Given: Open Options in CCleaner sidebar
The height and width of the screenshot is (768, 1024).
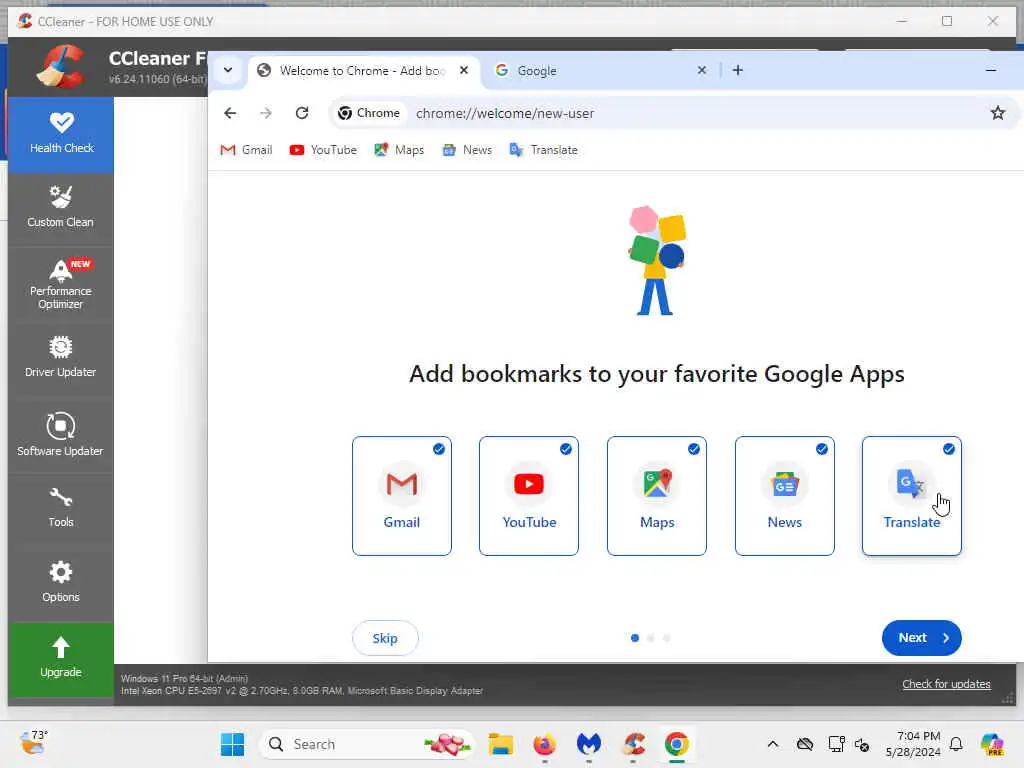Looking at the screenshot, I should (x=61, y=583).
